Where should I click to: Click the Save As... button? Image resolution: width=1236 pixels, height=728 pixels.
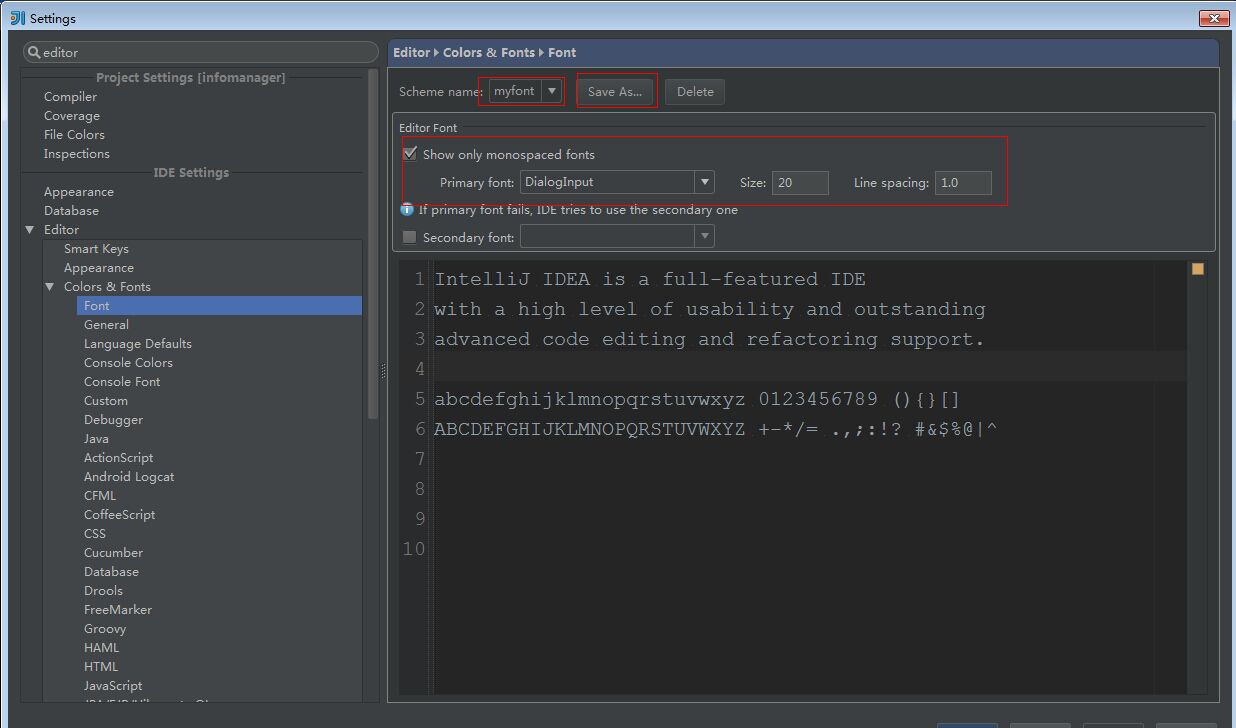click(615, 91)
